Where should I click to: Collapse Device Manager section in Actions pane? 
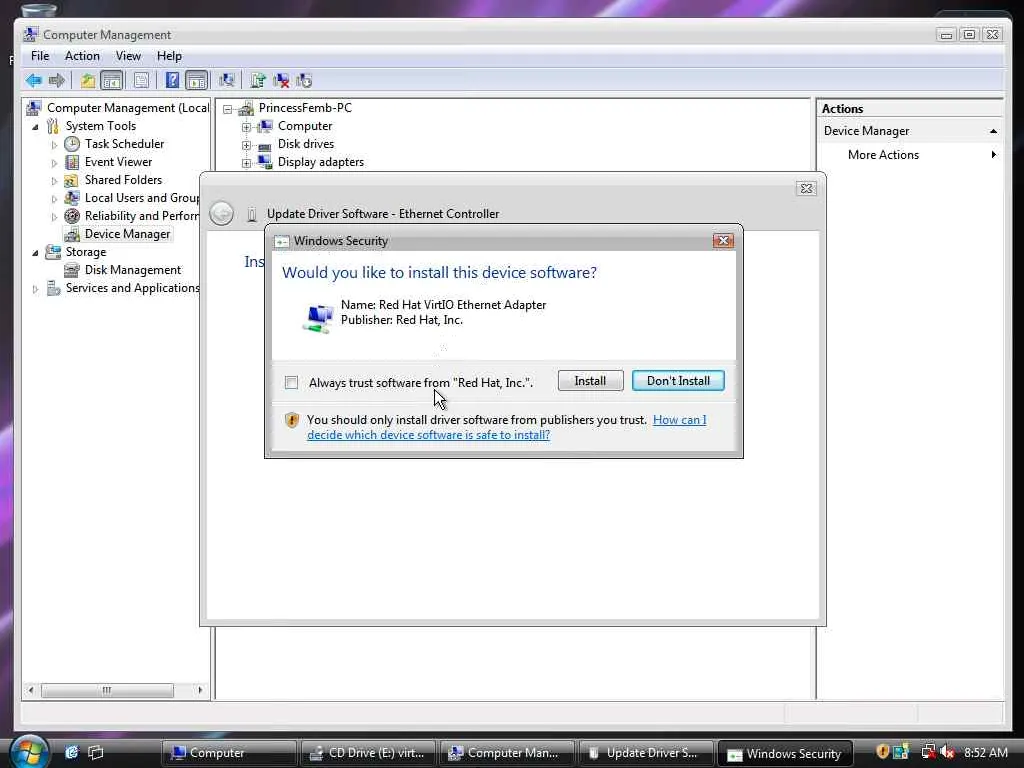pos(993,131)
